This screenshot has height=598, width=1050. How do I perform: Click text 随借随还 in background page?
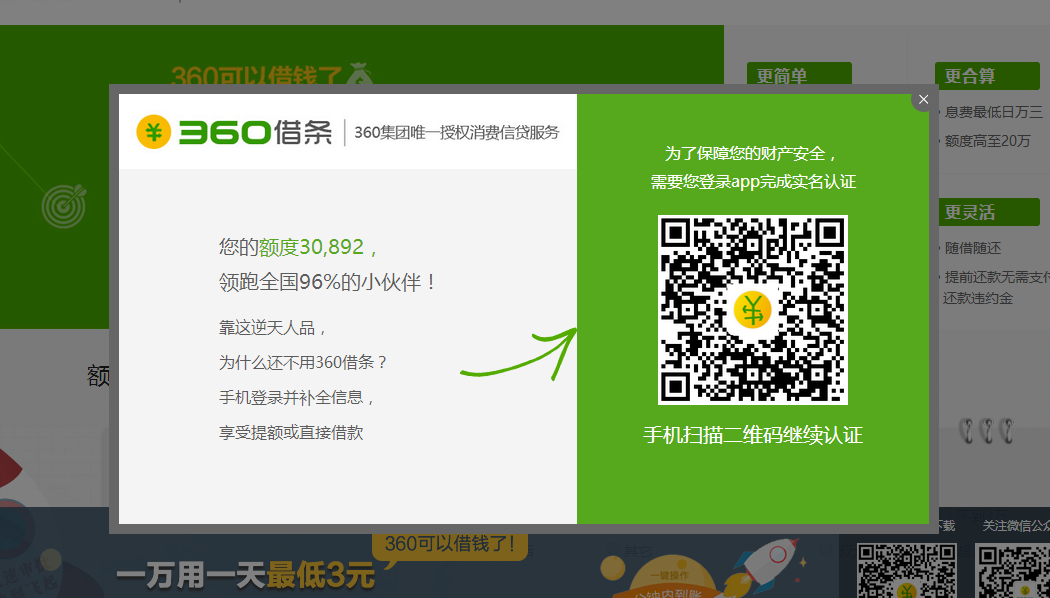point(973,248)
